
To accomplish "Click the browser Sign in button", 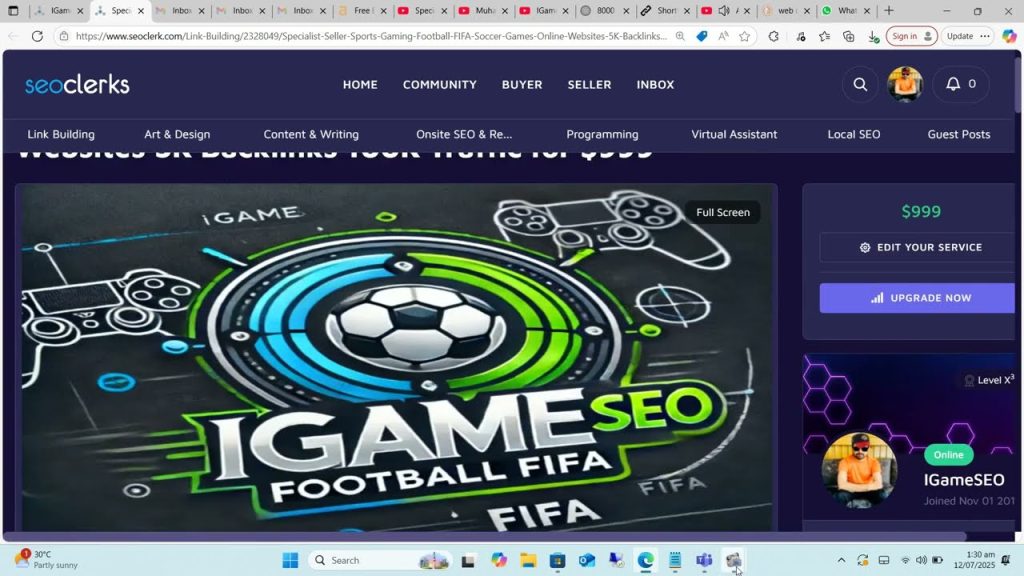I will (912, 36).
